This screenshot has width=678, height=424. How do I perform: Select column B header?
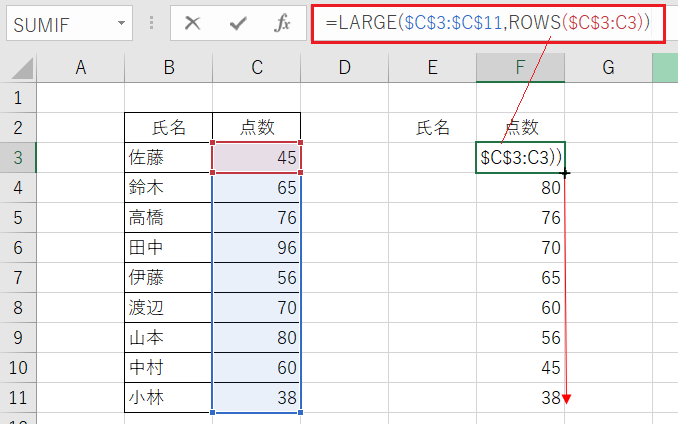(169, 67)
